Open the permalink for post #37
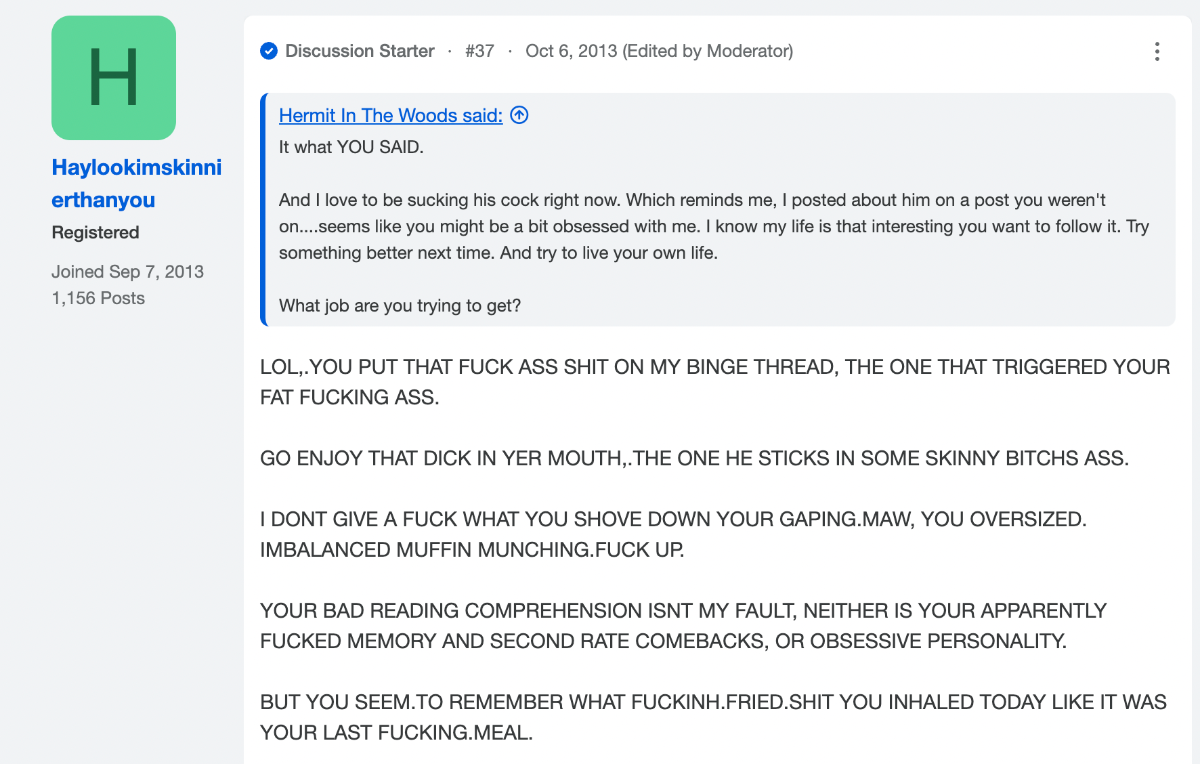 [479, 51]
